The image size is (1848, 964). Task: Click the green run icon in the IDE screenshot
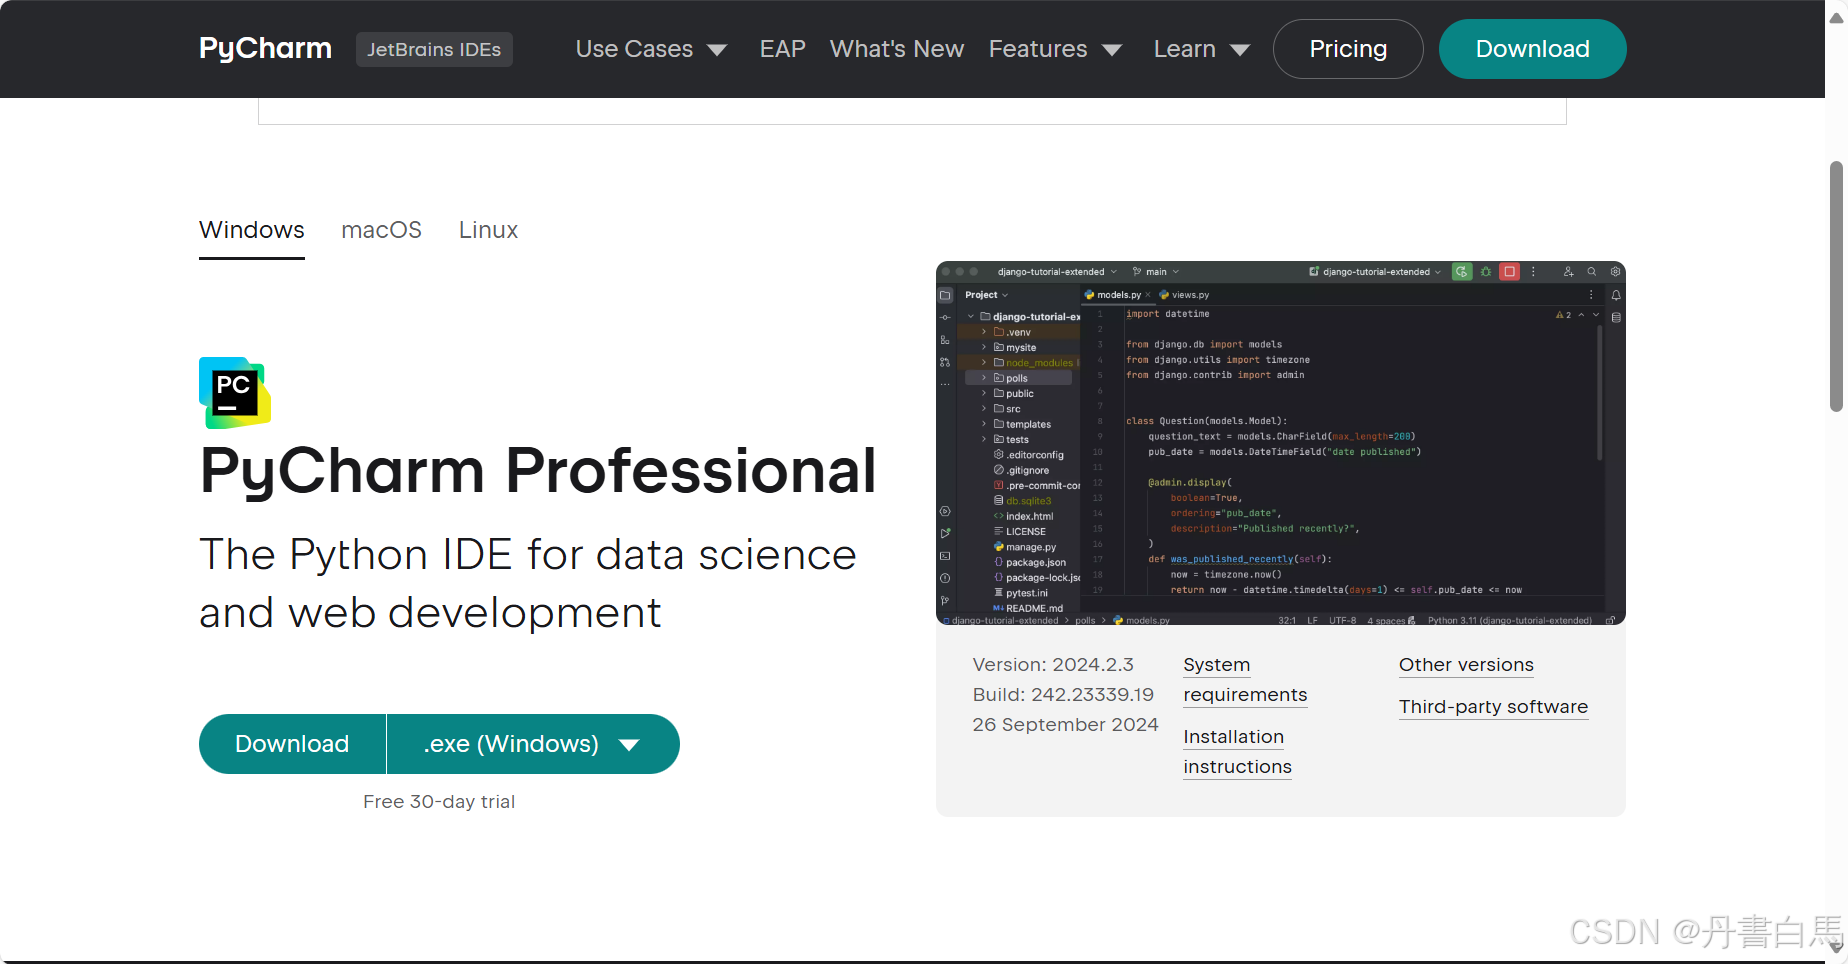1462,271
